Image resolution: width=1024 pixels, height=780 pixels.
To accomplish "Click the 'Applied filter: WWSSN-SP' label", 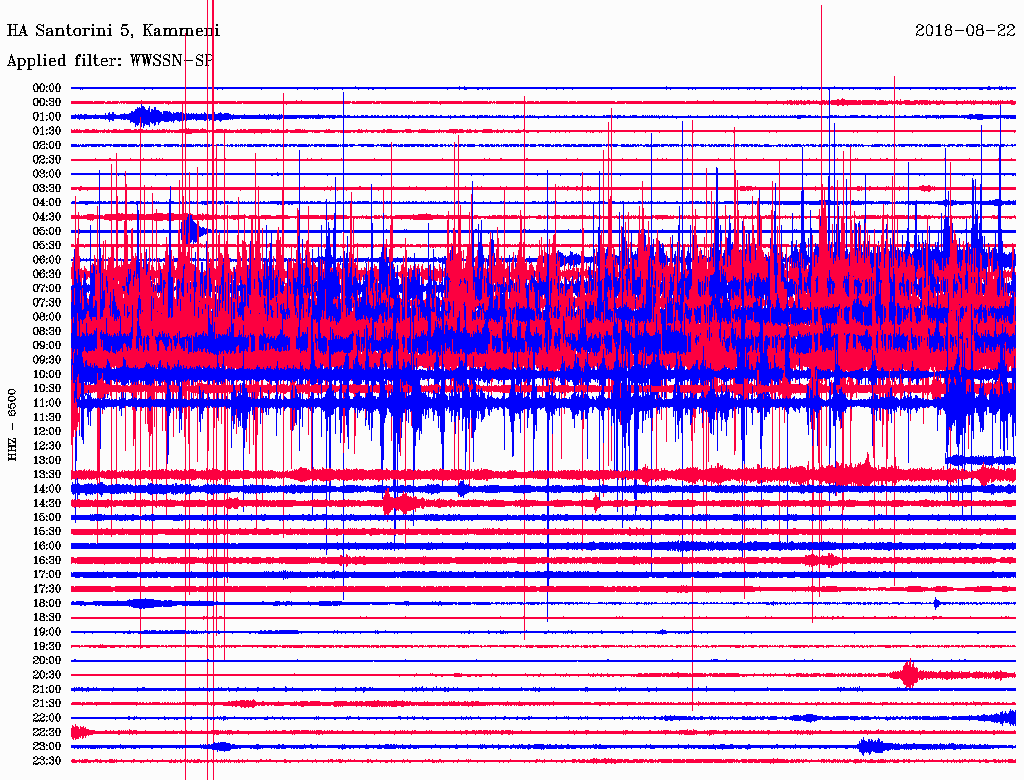I will [110, 61].
